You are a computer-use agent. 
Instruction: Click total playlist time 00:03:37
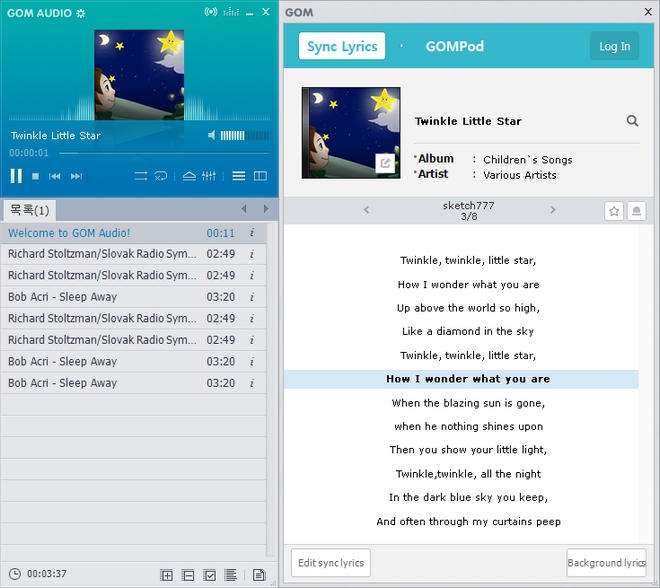pyautogui.click(x=47, y=574)
